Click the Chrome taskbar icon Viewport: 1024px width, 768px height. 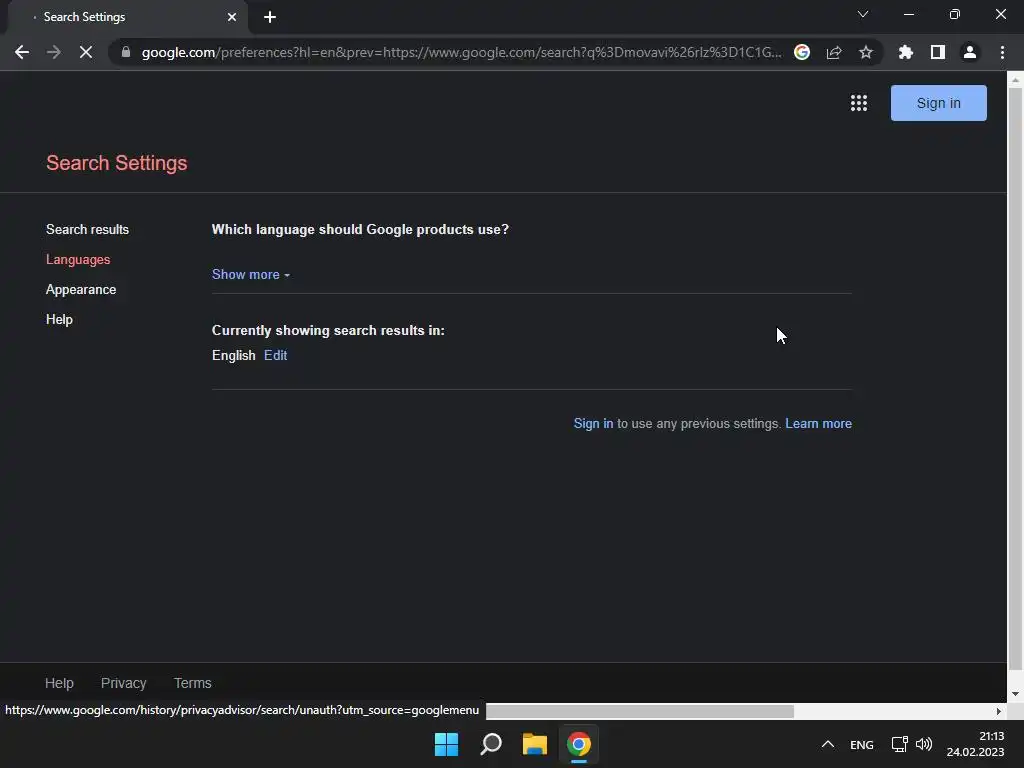click(579, 744)
